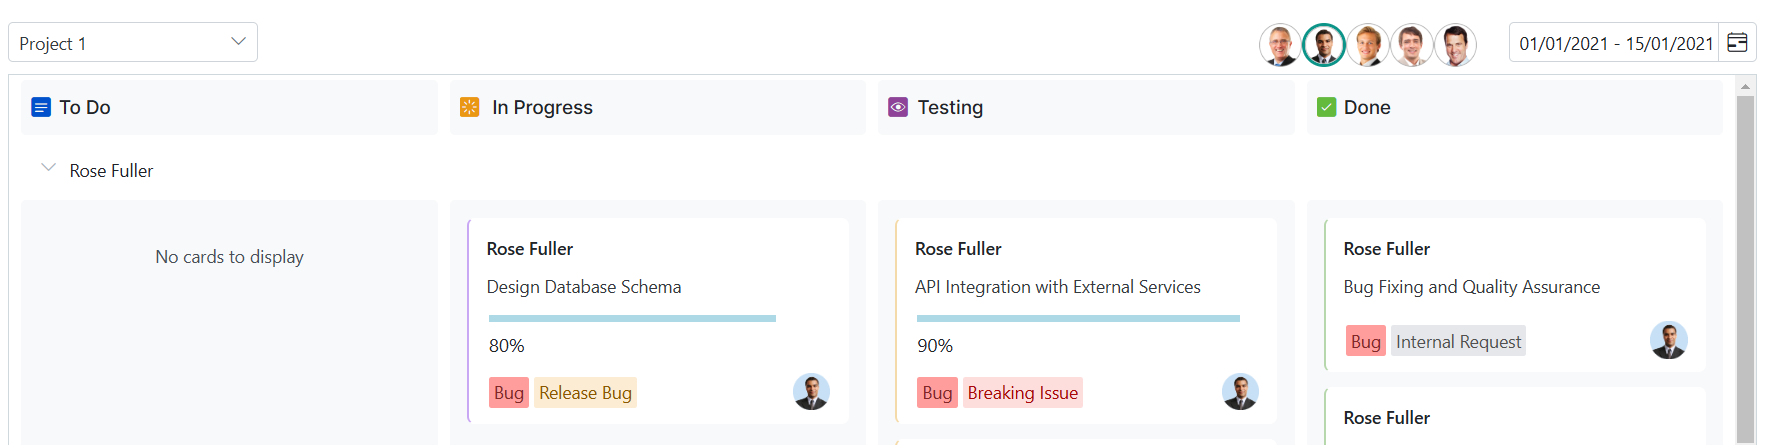Click the board's vertical scrollbar up arrow
The width and height of the screenshot is (1780, 445).
pos(1745,87)
